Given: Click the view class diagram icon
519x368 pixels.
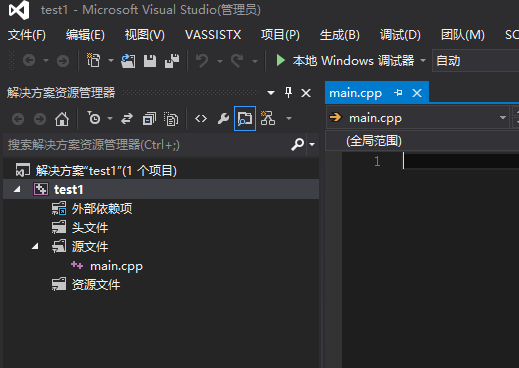Looking at the screenshot, I should (268, 118).
